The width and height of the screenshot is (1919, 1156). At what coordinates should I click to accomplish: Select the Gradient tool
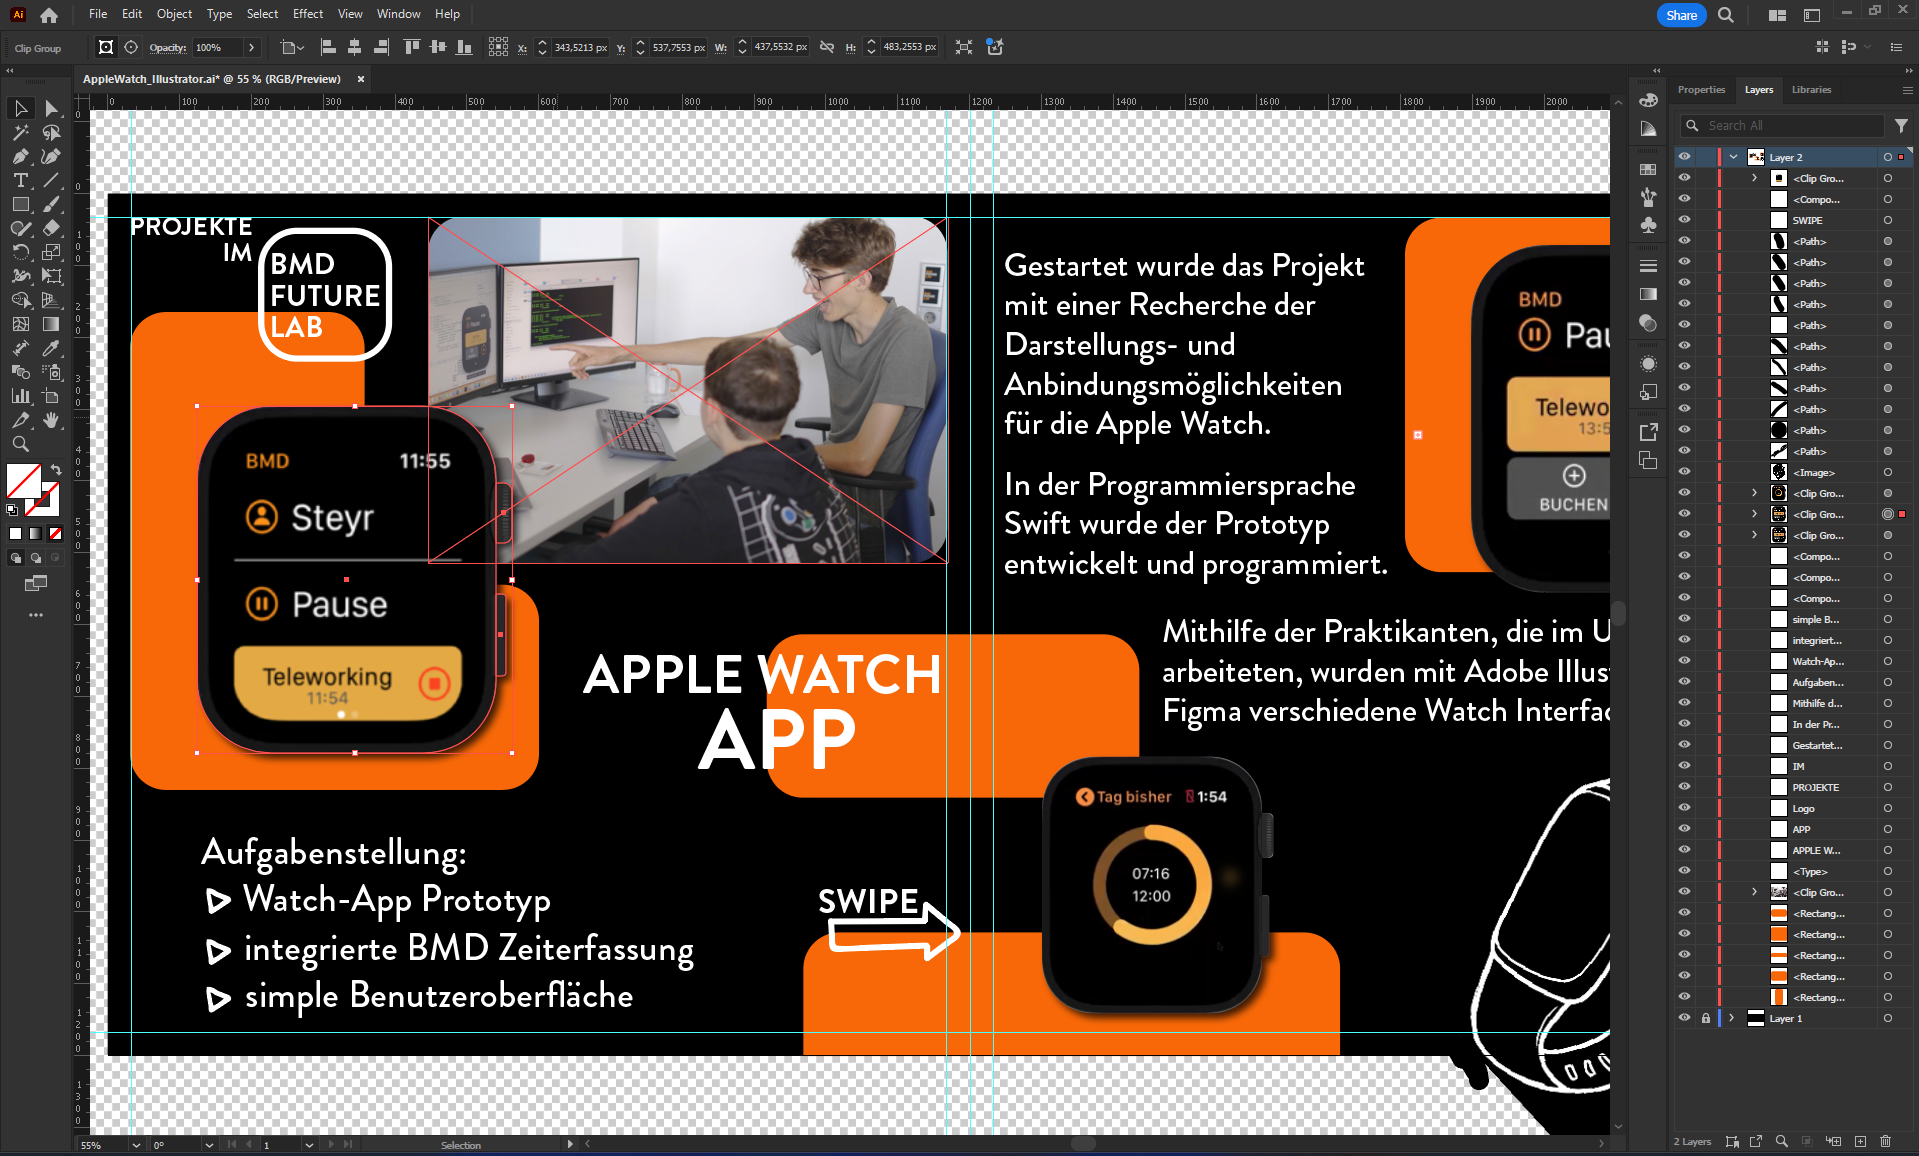click(x=51, y=324)
